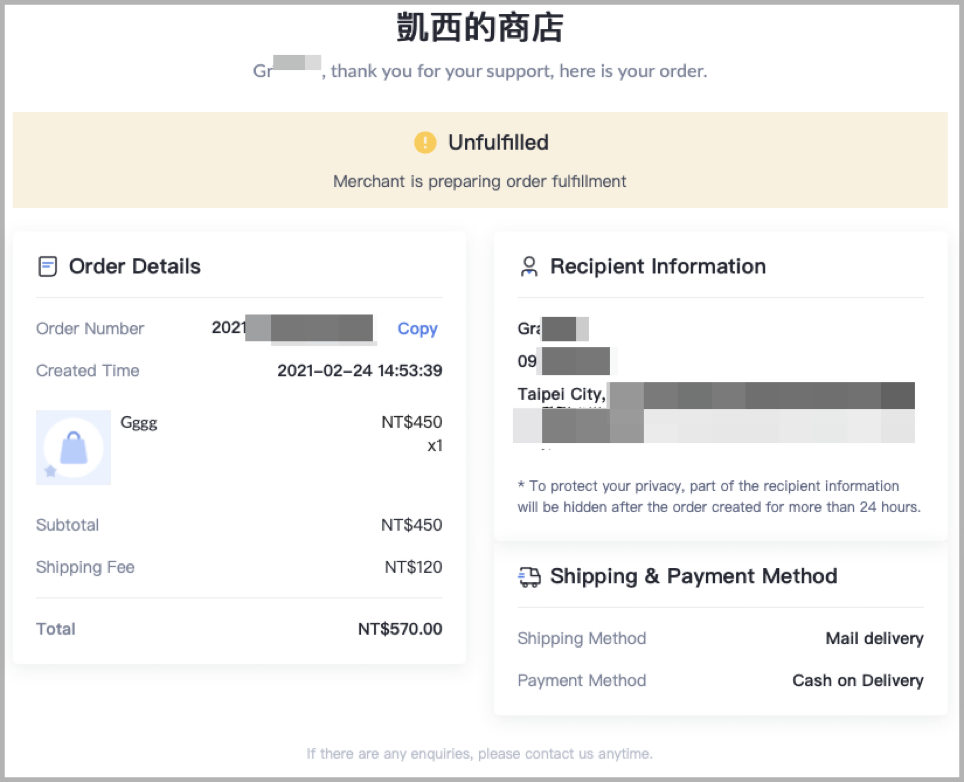
Task: Click the yellow Unfulfilled warning icon
Action: pos(425,143)
